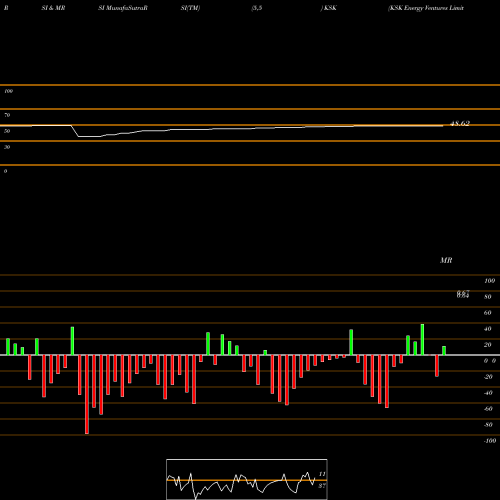Click the 50 label on RSI axis
The height and width of the screenshot is (500, 500).
pyautogui.click(x=7, y=131)
